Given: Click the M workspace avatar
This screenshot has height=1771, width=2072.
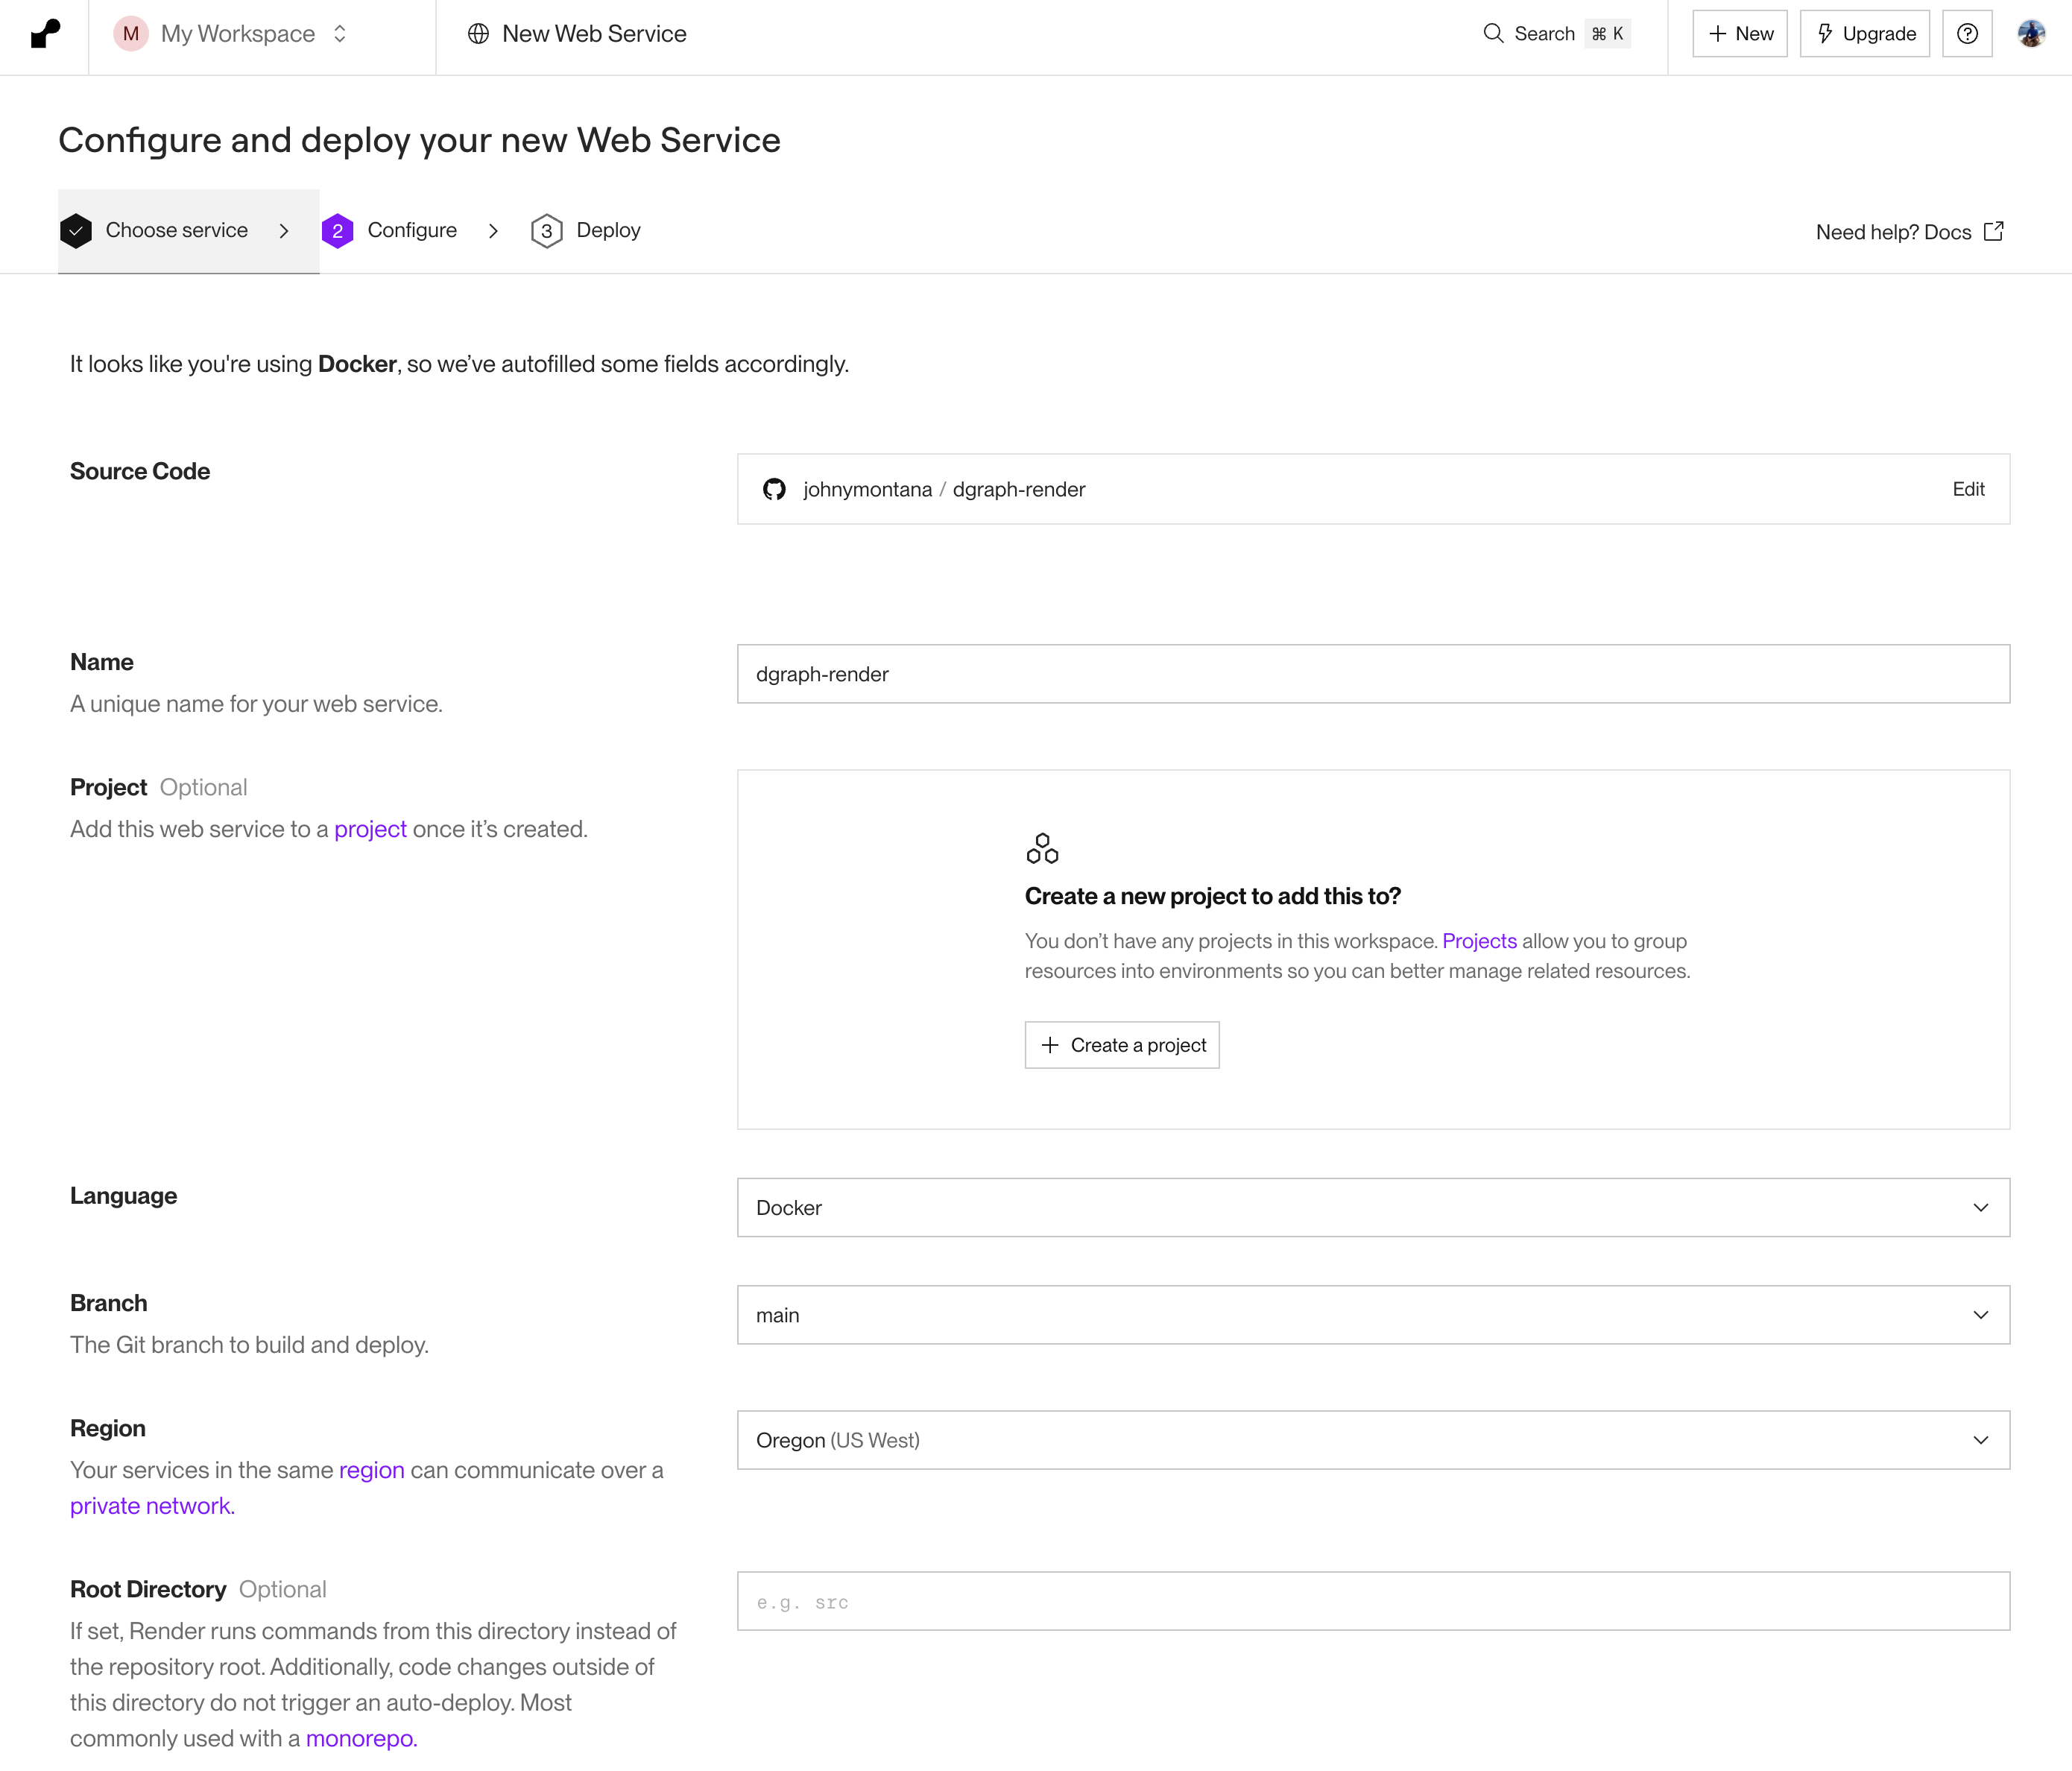Looking at the screenshot, I should coord(131,34).
